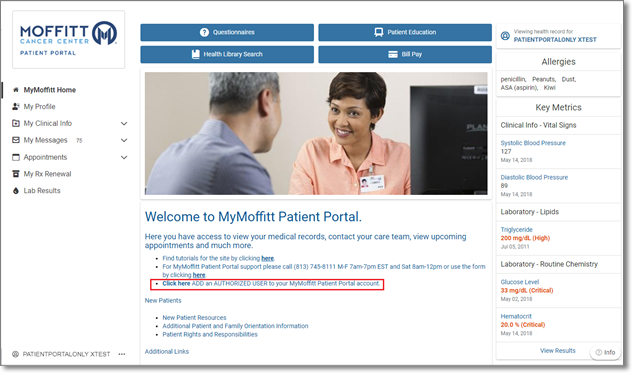The height and width of the screenshot is (375, 634).
Task: Click '200 mg/dL (High)' triglyceride value
Action: [525, 238]
